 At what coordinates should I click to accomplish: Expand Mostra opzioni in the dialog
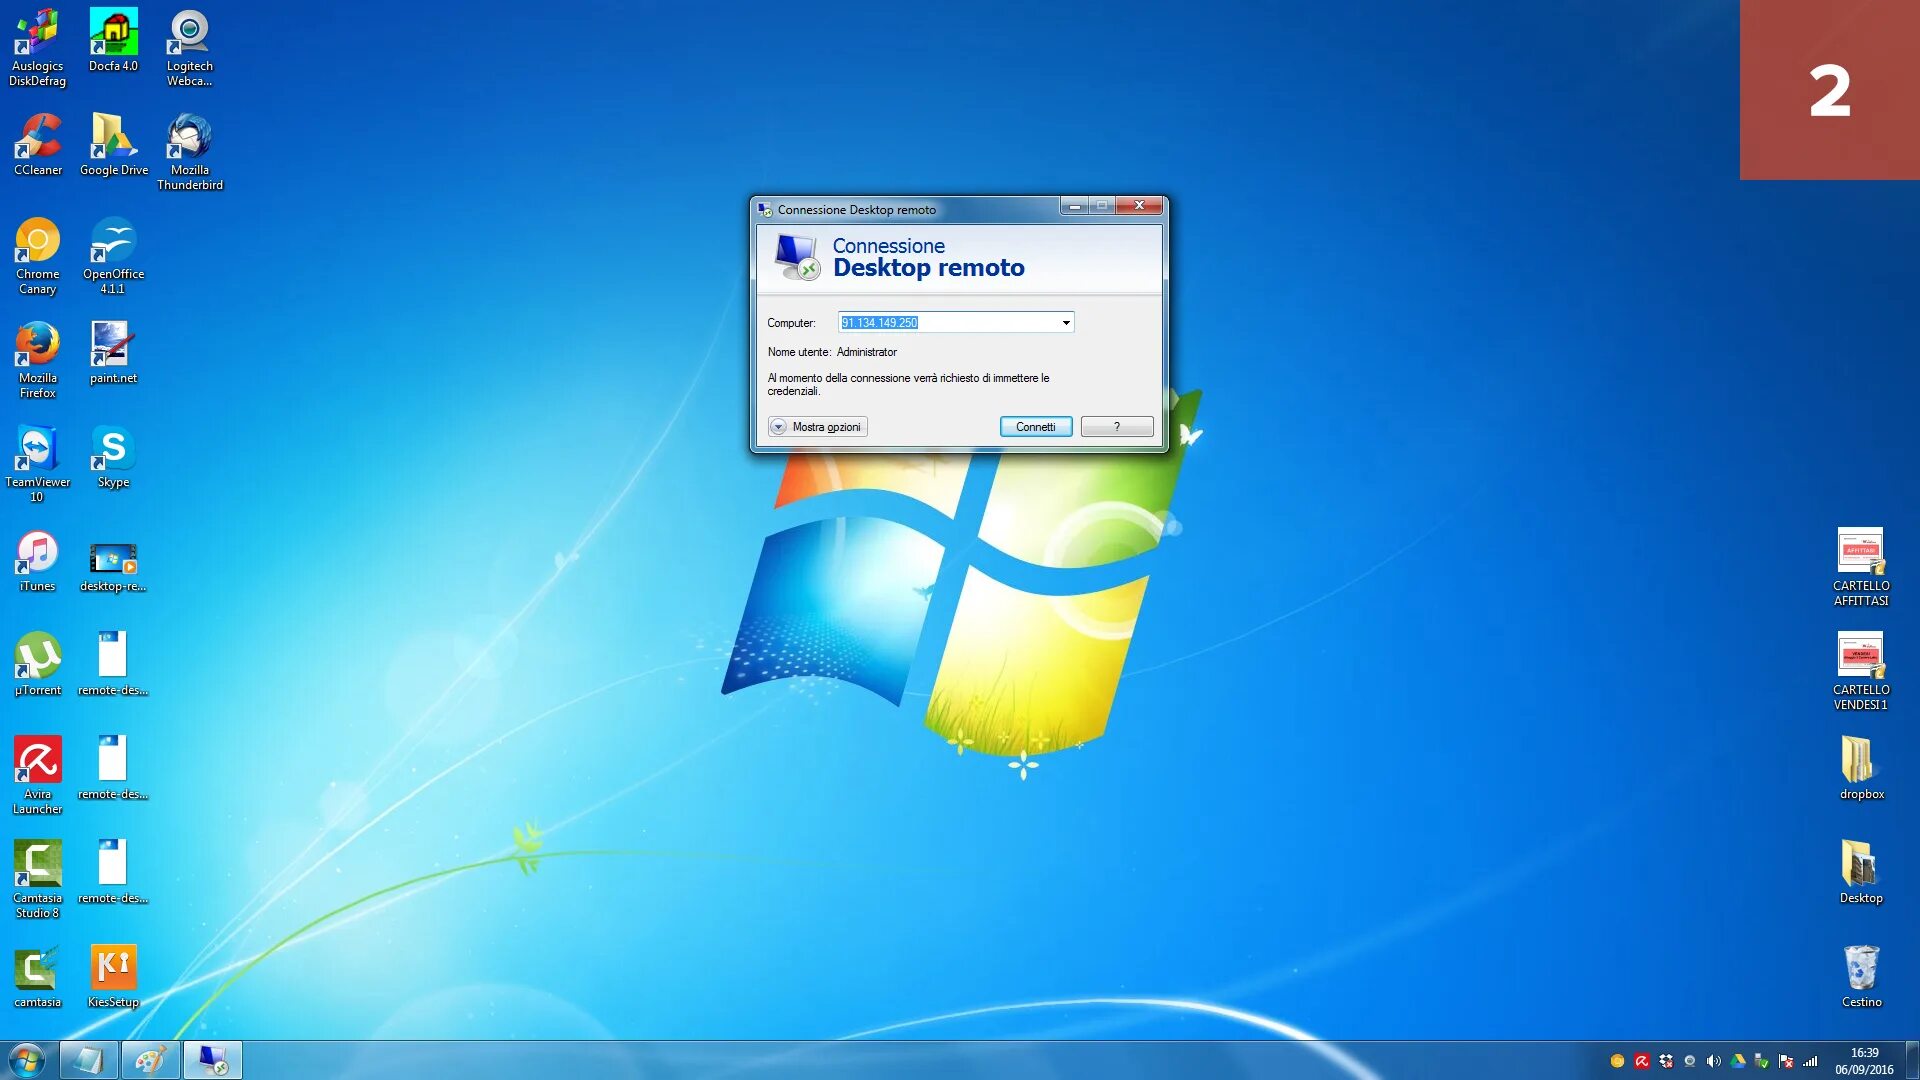point(817,427)
